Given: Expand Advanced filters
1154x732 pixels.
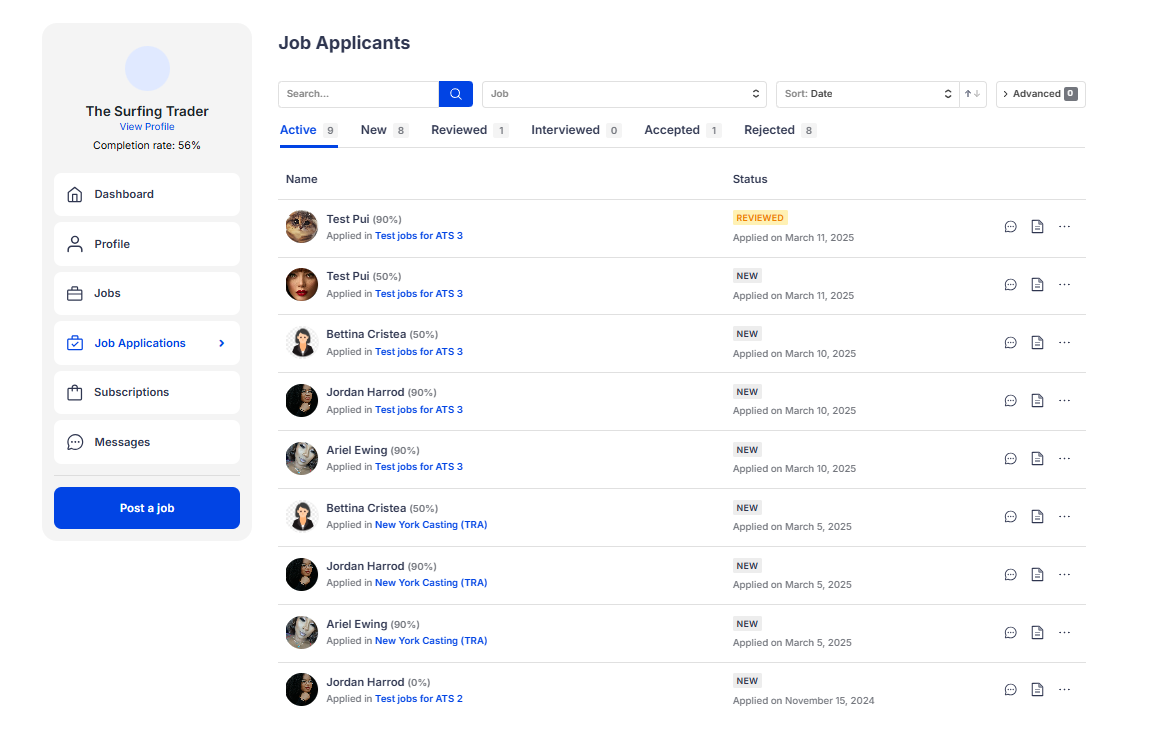Looking at the screenshot, I should (1040, 94).
